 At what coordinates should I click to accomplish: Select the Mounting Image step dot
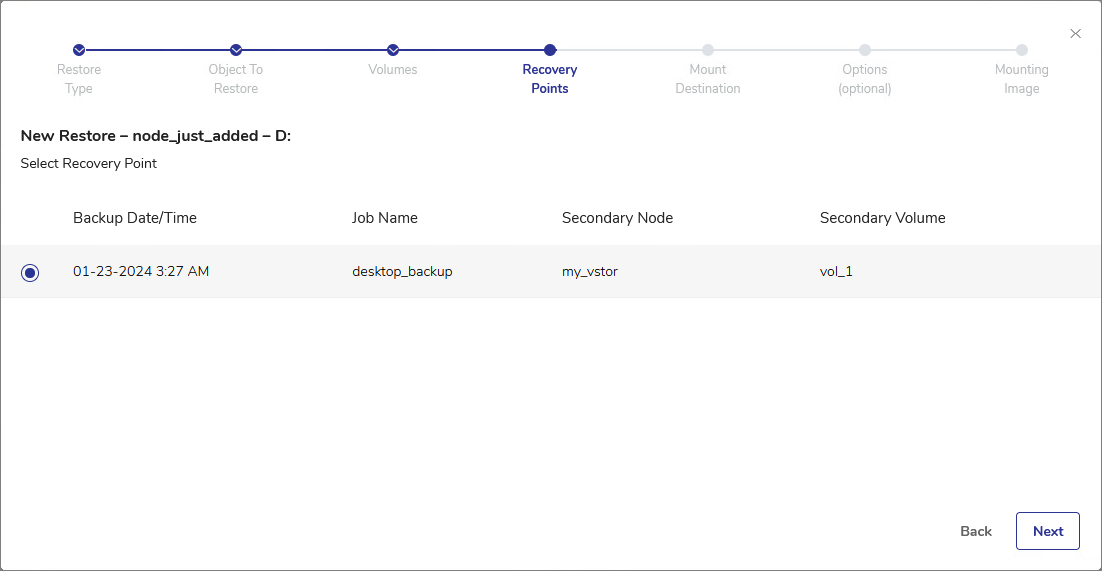point(1022,50)
